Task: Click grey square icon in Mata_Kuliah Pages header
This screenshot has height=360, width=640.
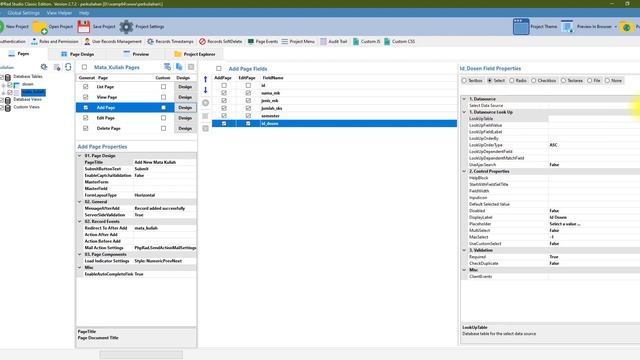Action: click(x=191, y=67)
